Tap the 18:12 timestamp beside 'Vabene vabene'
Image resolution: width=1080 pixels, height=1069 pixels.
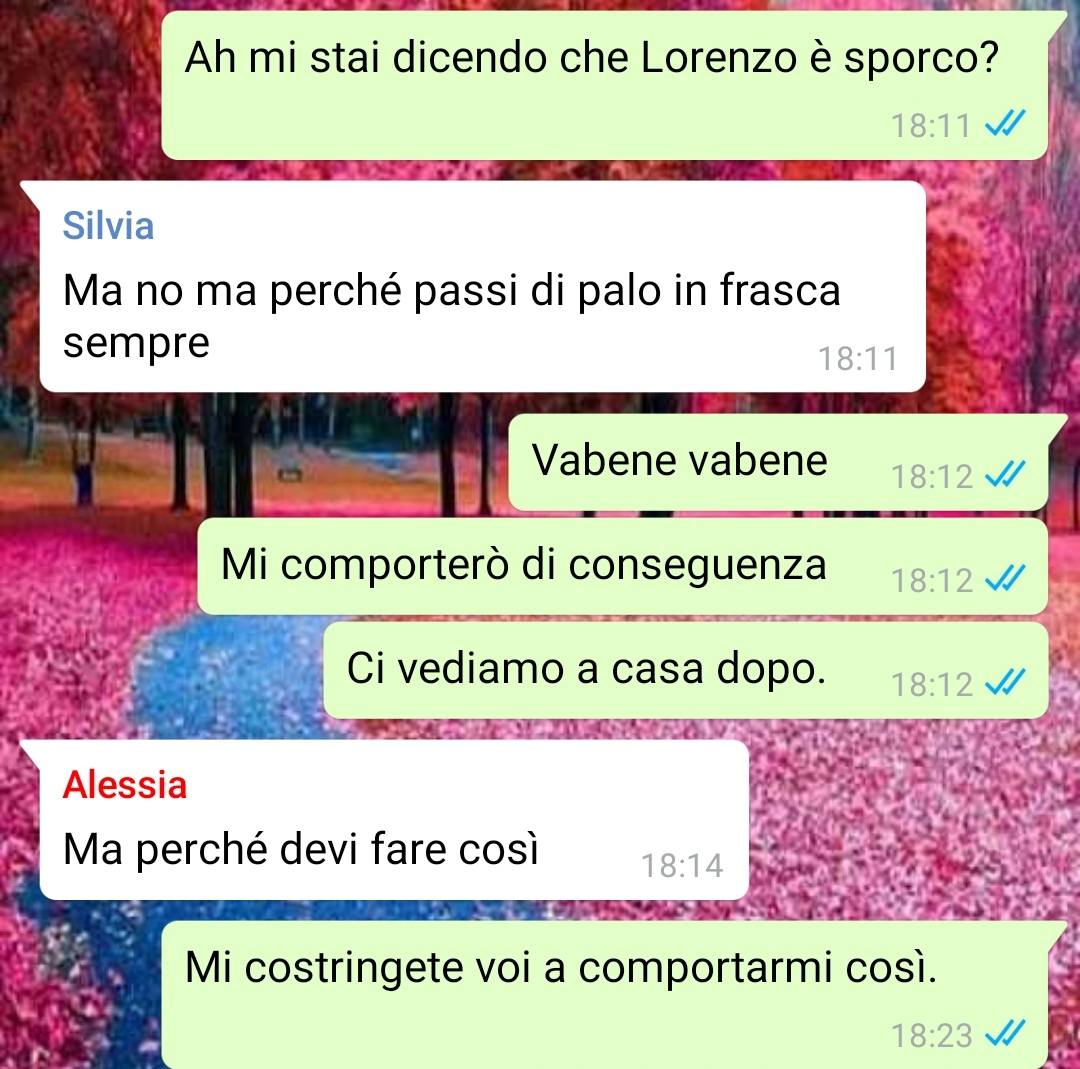(x=931, y=477)
